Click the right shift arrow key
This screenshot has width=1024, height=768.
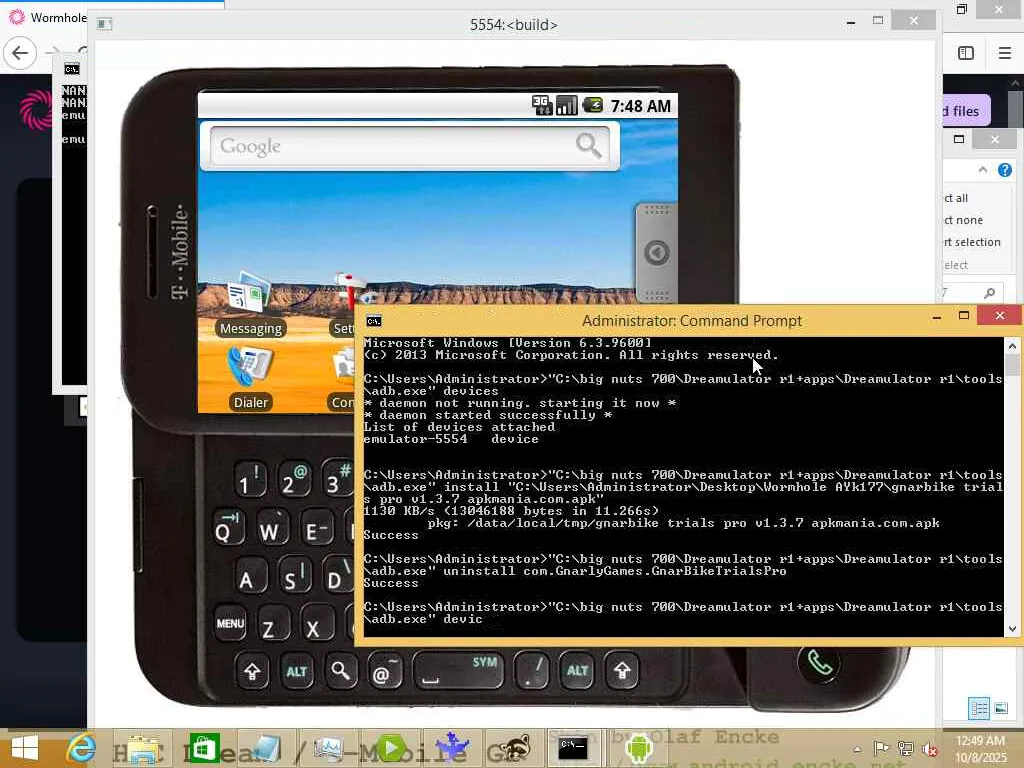622,671
